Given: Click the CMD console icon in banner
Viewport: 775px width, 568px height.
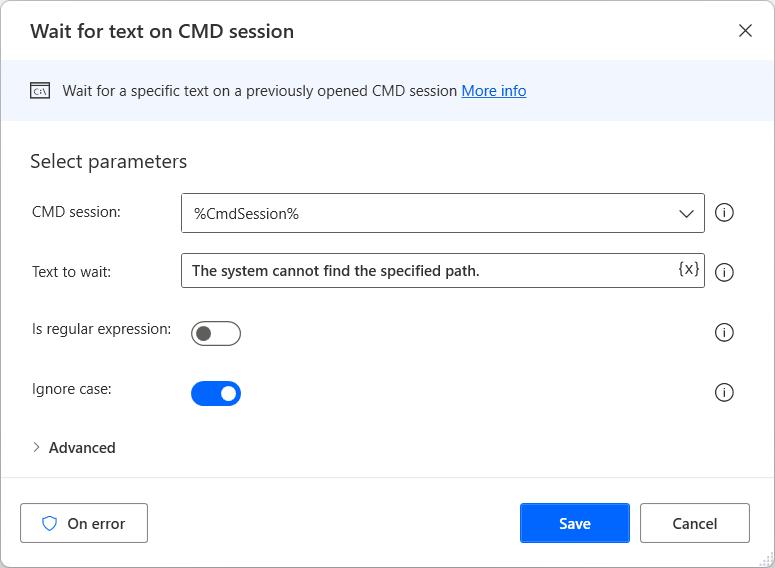Looking at the screenshot, I should (40, 91).
